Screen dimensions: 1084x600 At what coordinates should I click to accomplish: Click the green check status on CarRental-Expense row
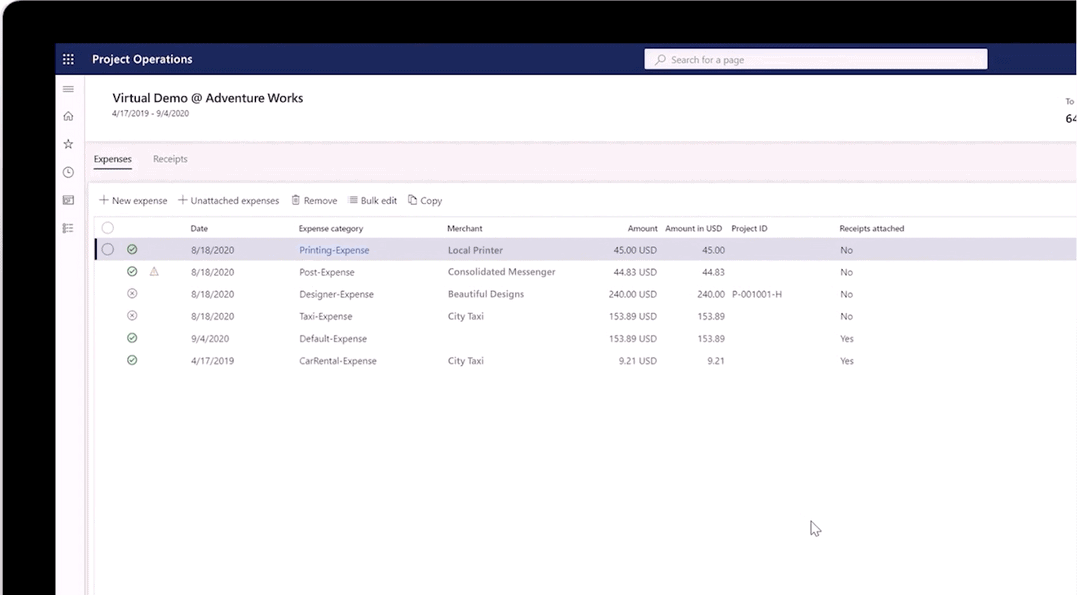[132, 360]
